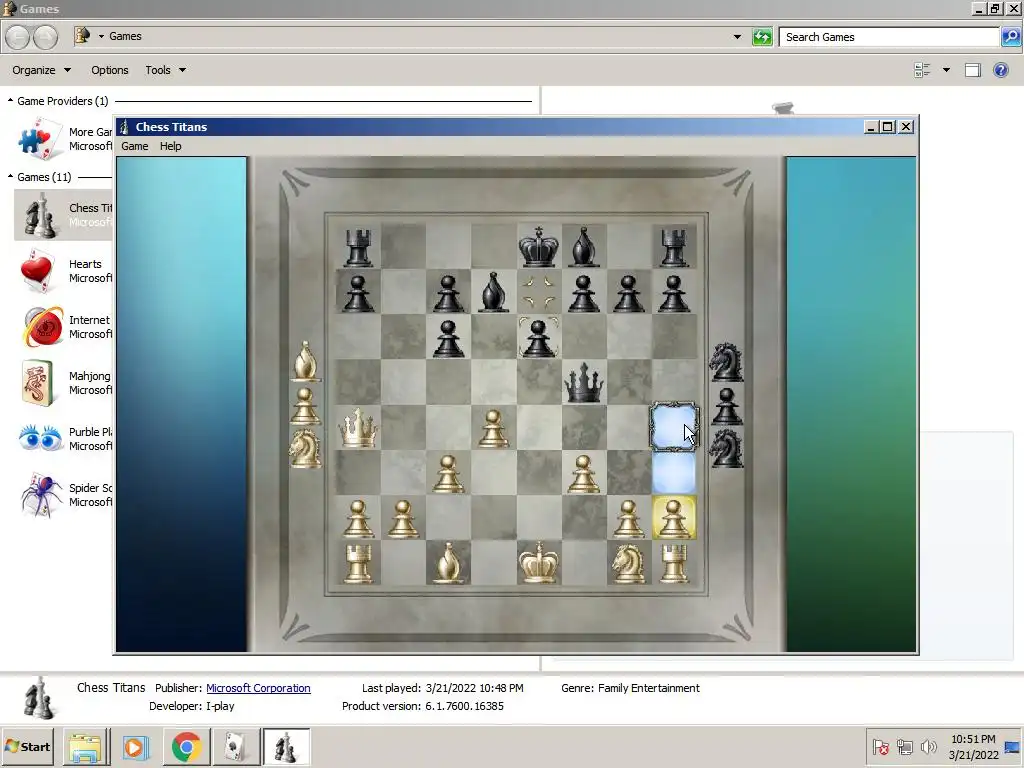Select the black rook on a8
The width and height of the screenshot is (1024, 768).
[358, 248]
